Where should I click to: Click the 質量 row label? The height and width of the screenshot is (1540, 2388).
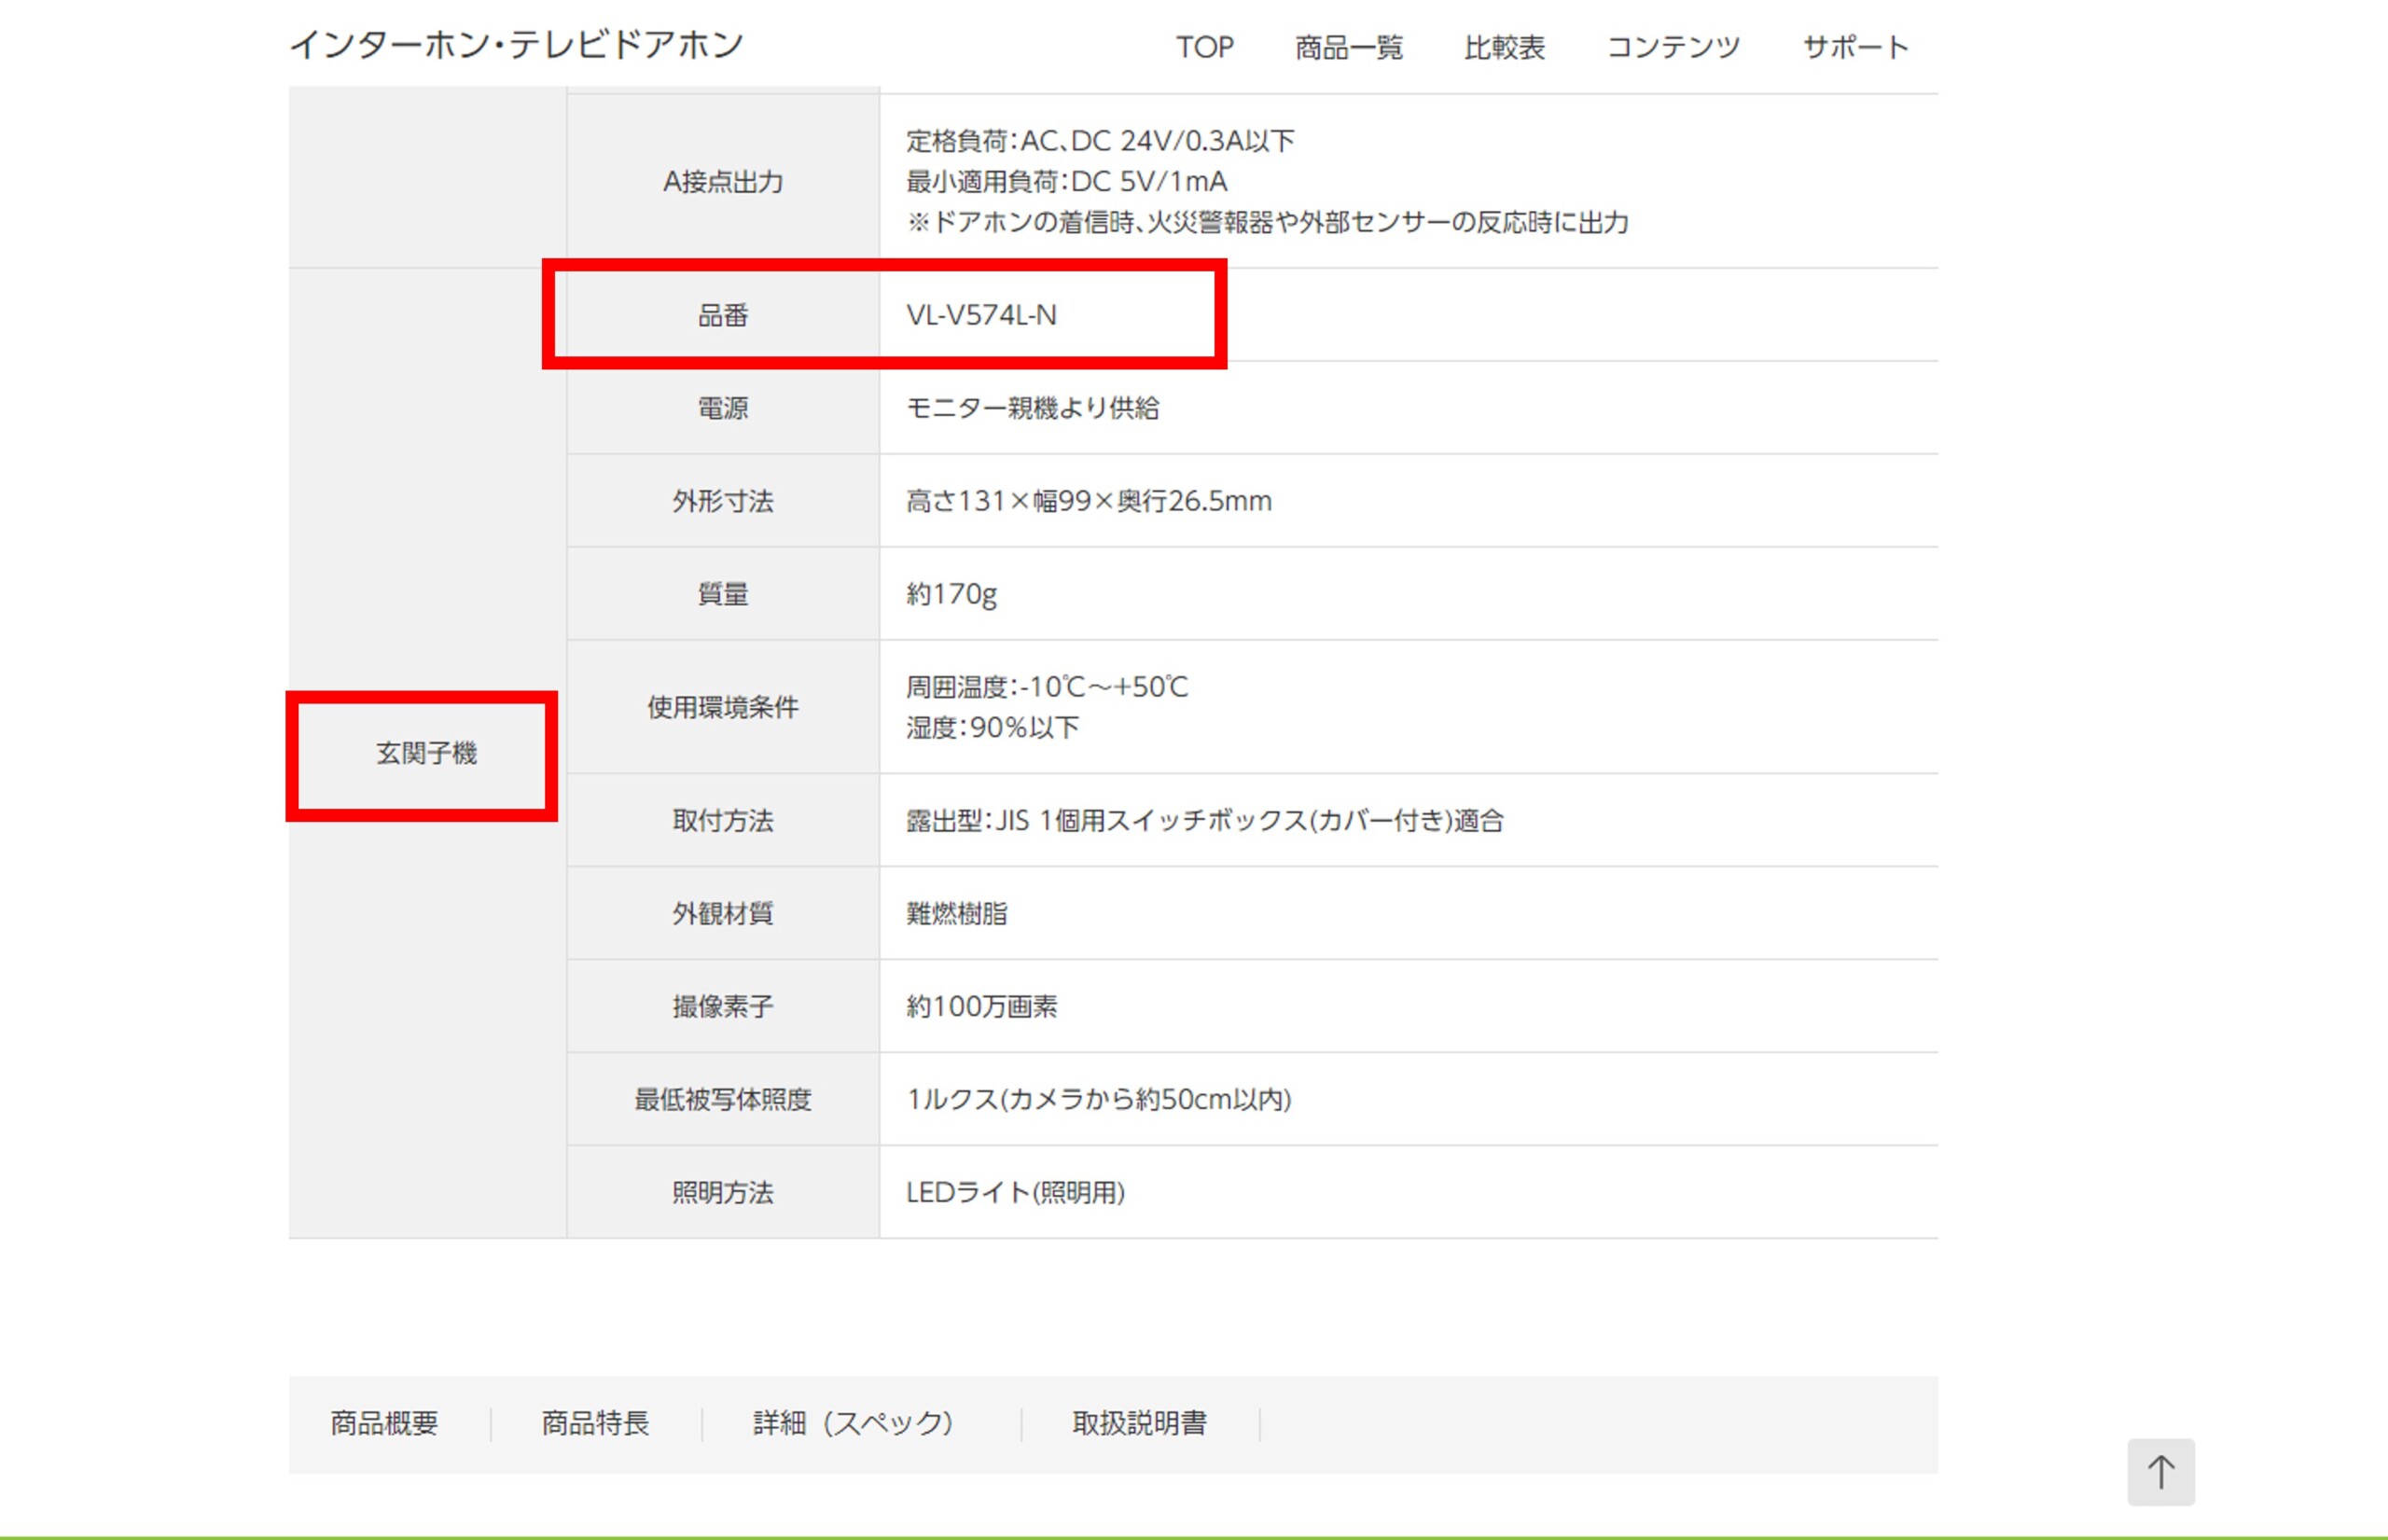723,594
